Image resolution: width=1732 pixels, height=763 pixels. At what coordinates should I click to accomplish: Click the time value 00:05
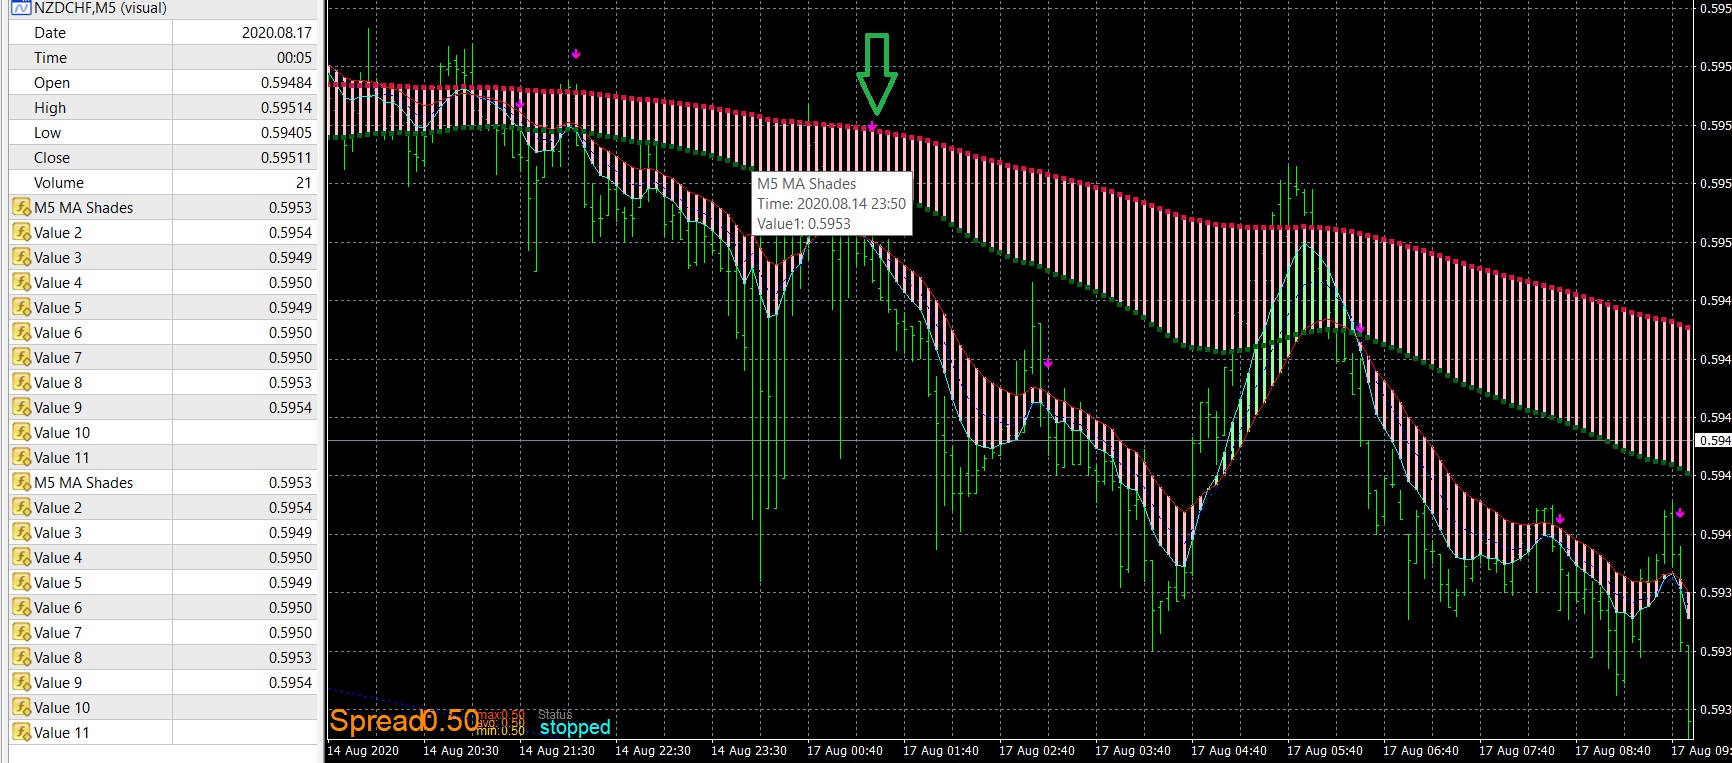tap(294, 58)
